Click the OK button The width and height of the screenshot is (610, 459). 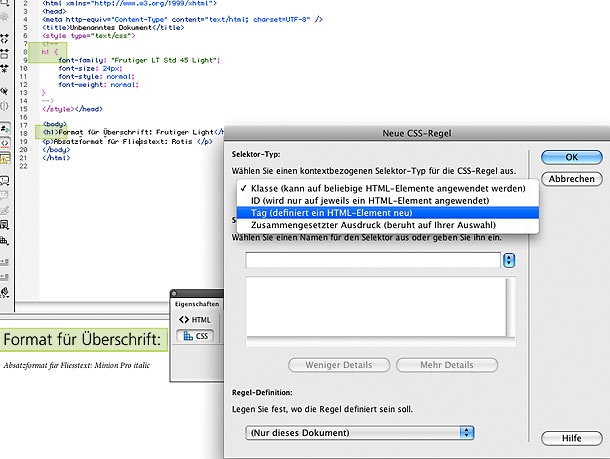point(572,157)
